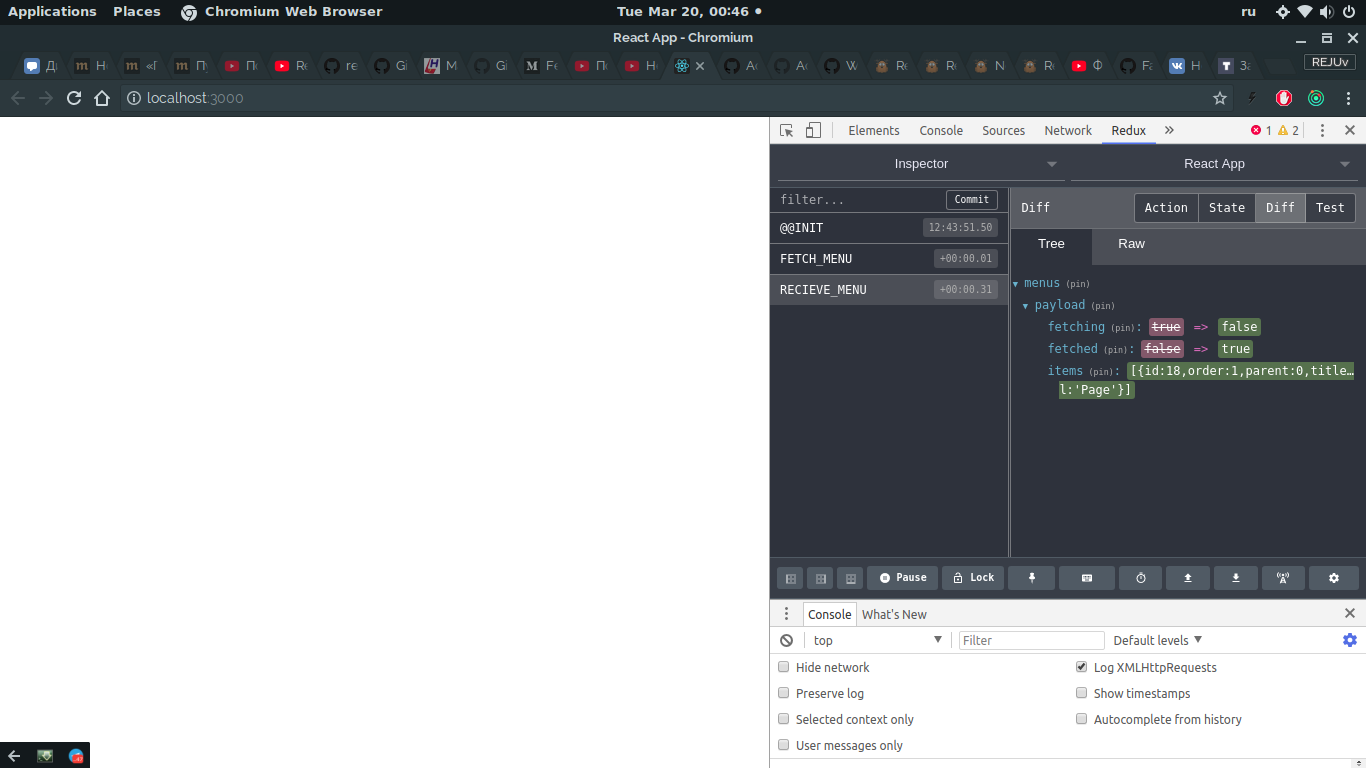Click the console Filter input field

pos(1032,640)
